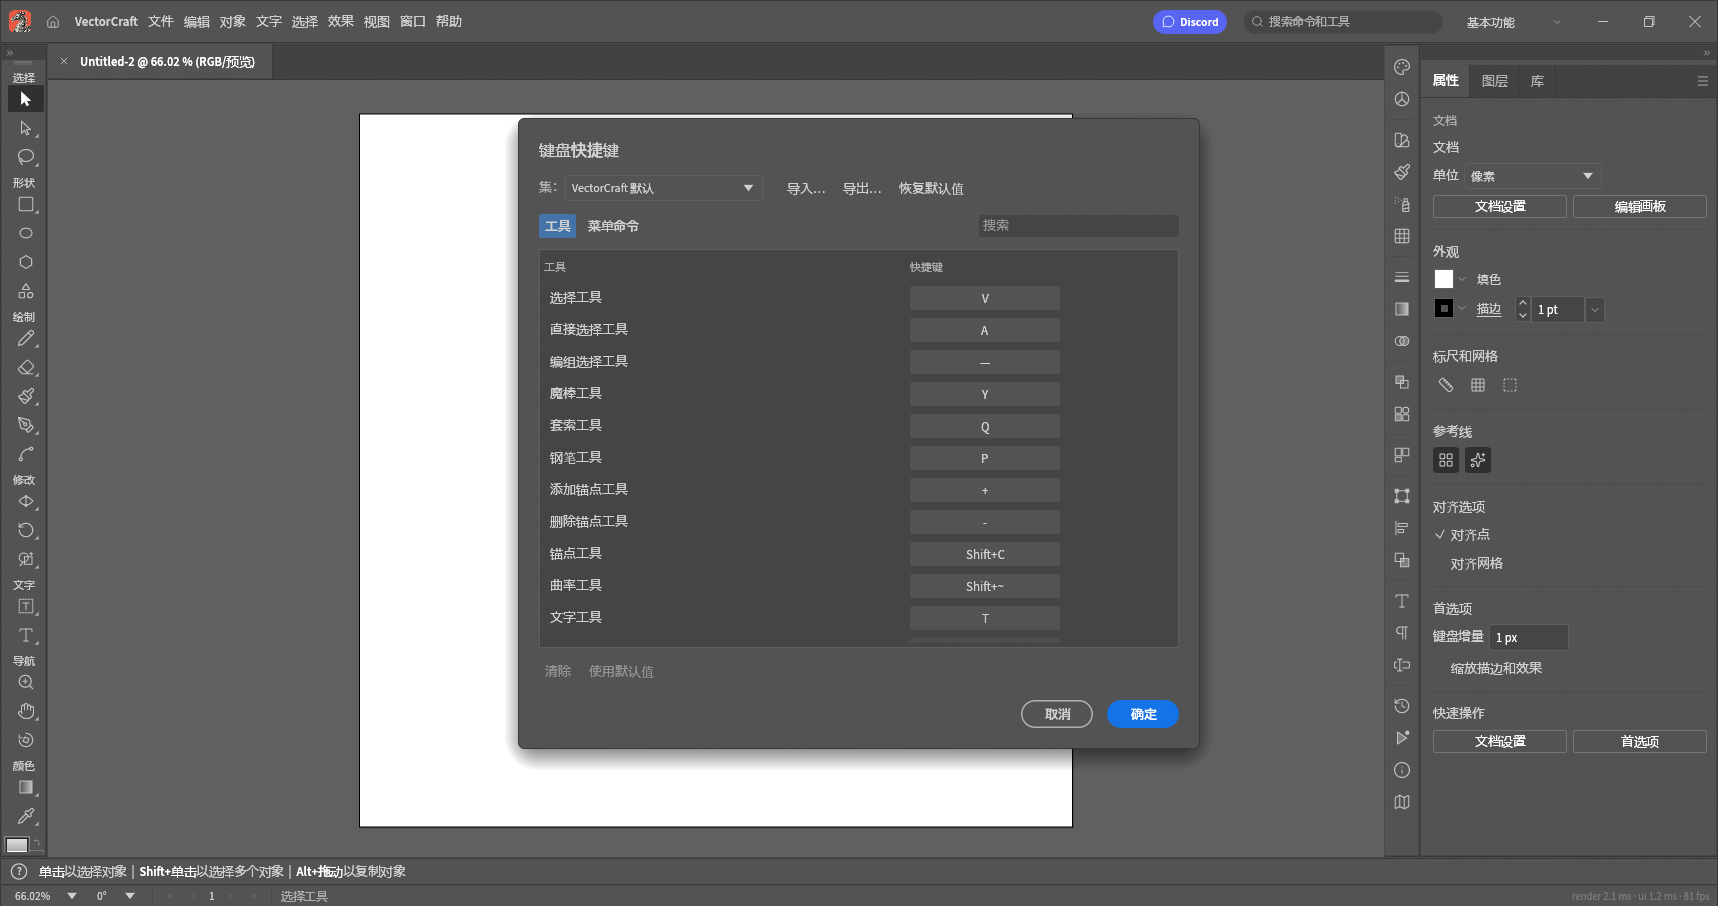
Task: Open the 单位 units dropdown
Action: (1533, 176)
